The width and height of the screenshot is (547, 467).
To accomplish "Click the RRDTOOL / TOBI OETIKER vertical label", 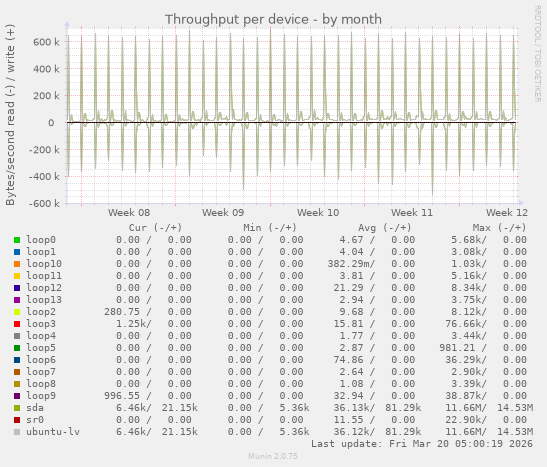I will pos(537,54).
